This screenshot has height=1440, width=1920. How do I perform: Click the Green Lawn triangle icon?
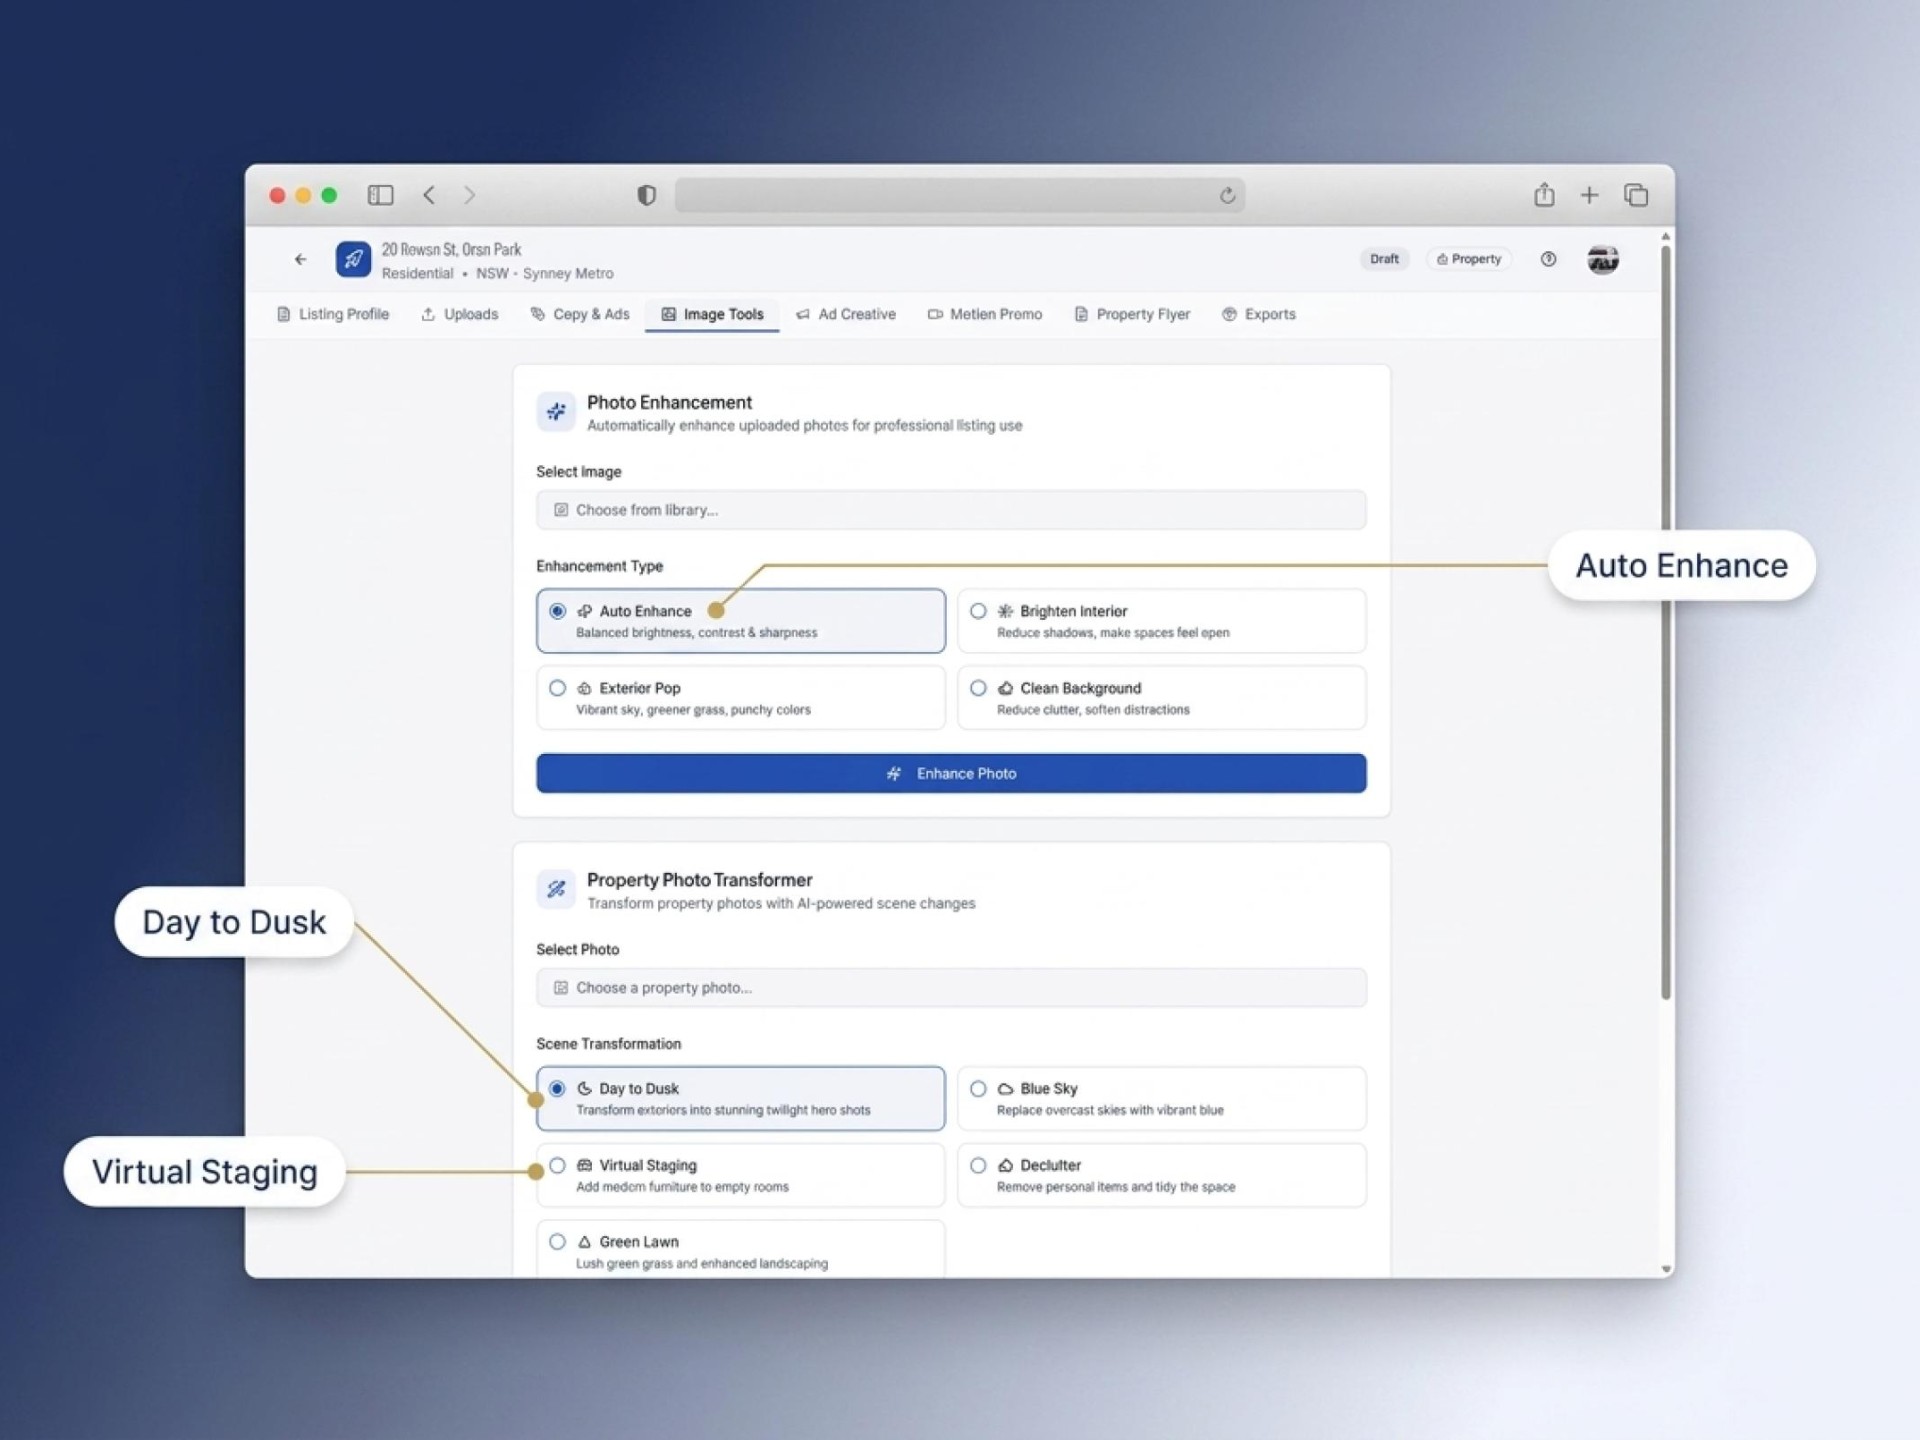coord(585,1242)
